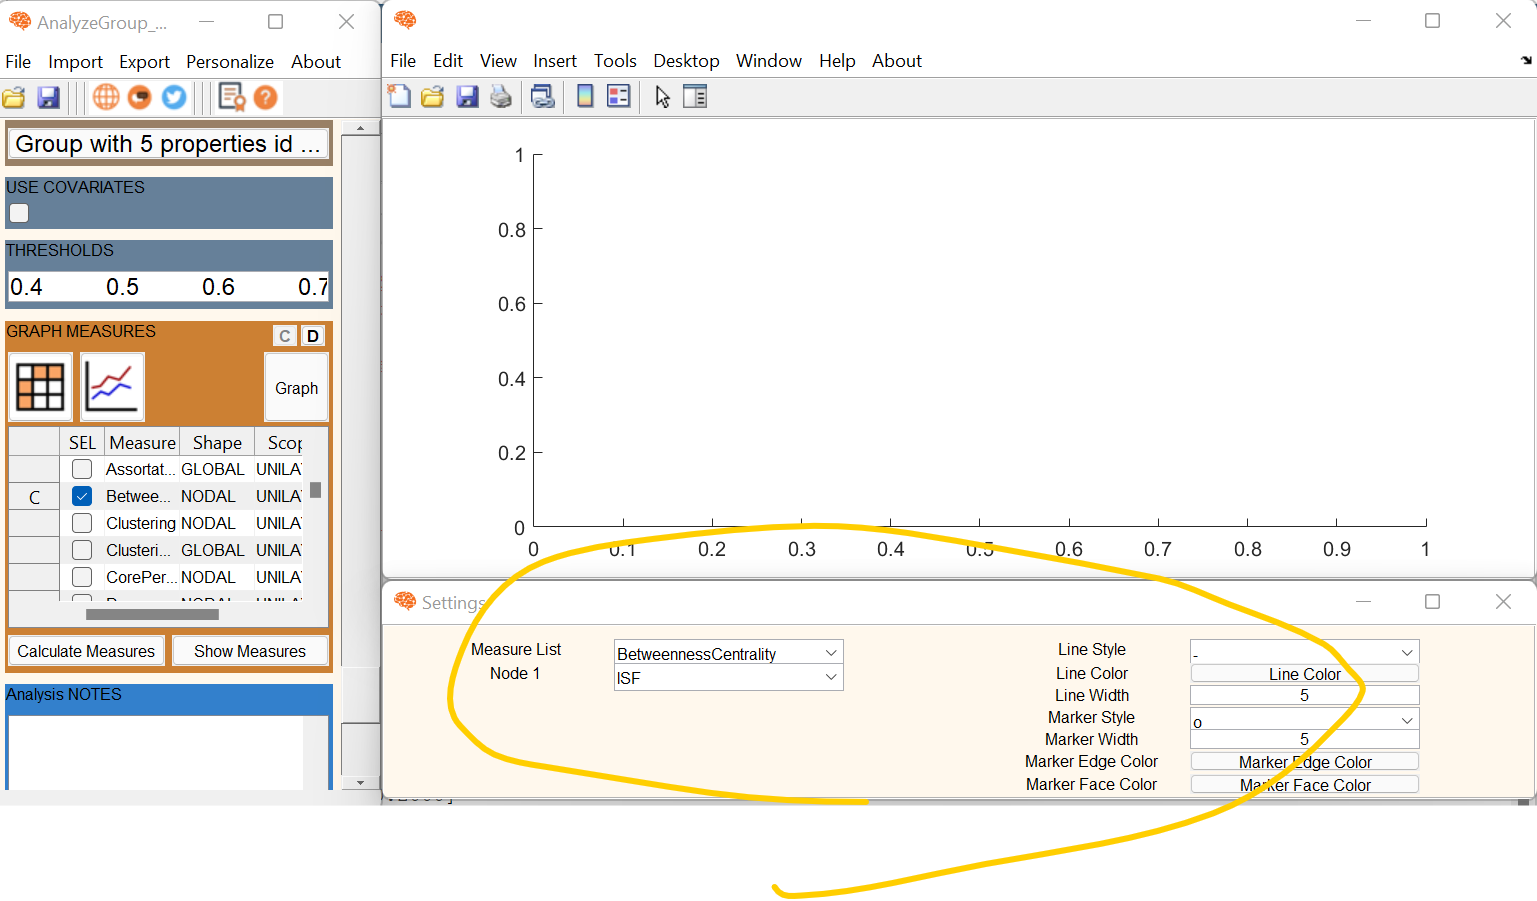The height and width of the screenshot is (901, 1537).
Task: Click the orange help question mark icon
Action: (x=263, y=97)
